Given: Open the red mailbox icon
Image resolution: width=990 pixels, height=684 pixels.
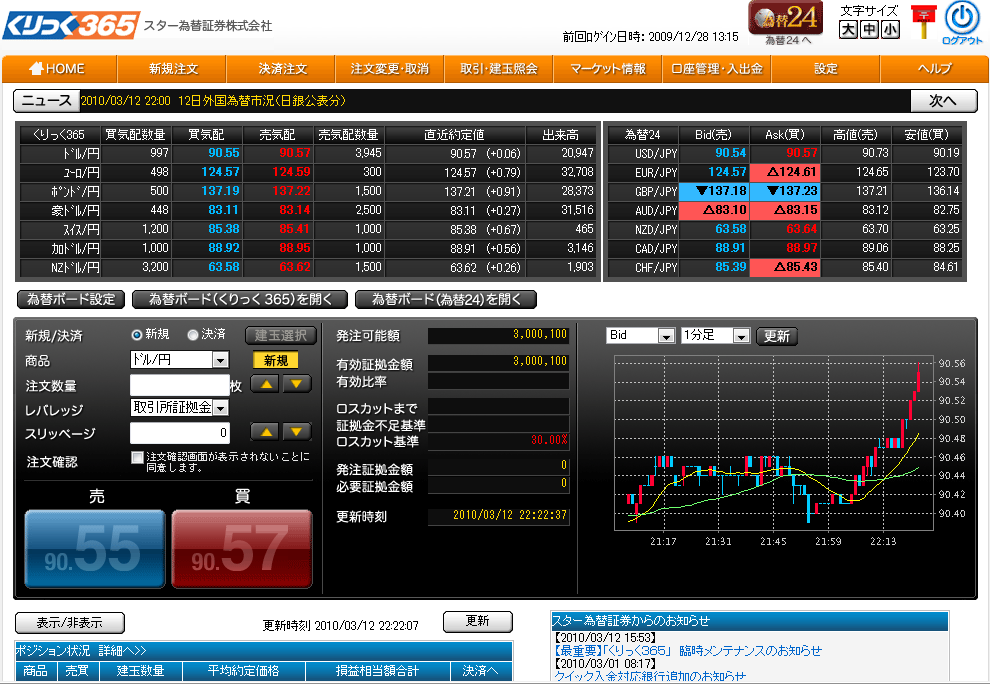Looking at the screenshot, I should coord(924,22).
